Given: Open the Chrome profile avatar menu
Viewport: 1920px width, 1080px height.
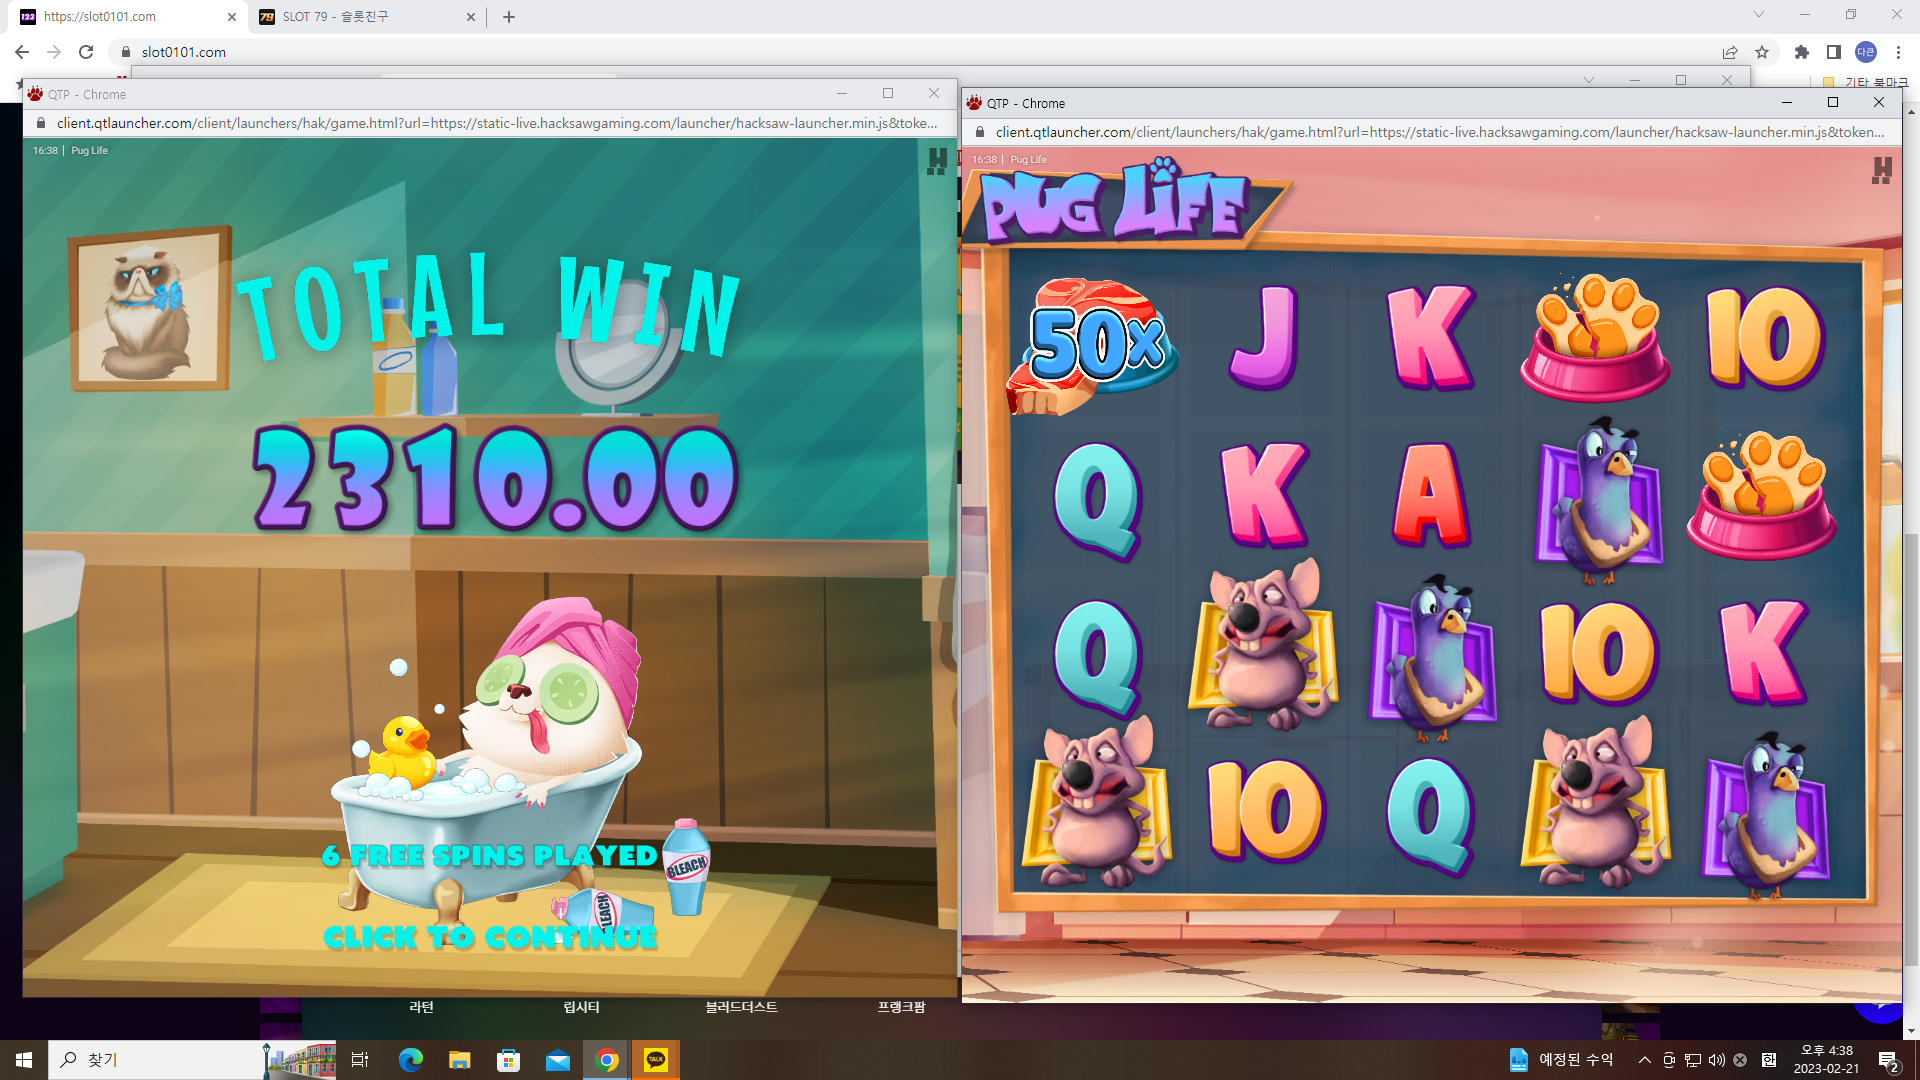Looking at the screenshot, I should tap(1866, 52).
